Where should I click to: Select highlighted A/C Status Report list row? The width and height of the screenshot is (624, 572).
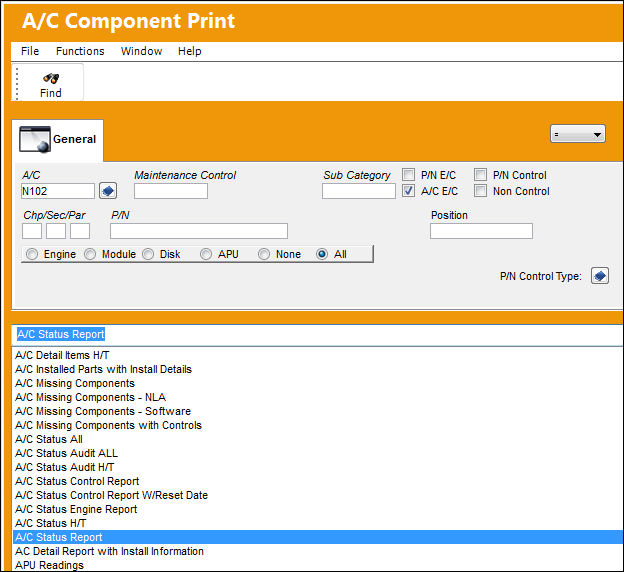(318, 537)
